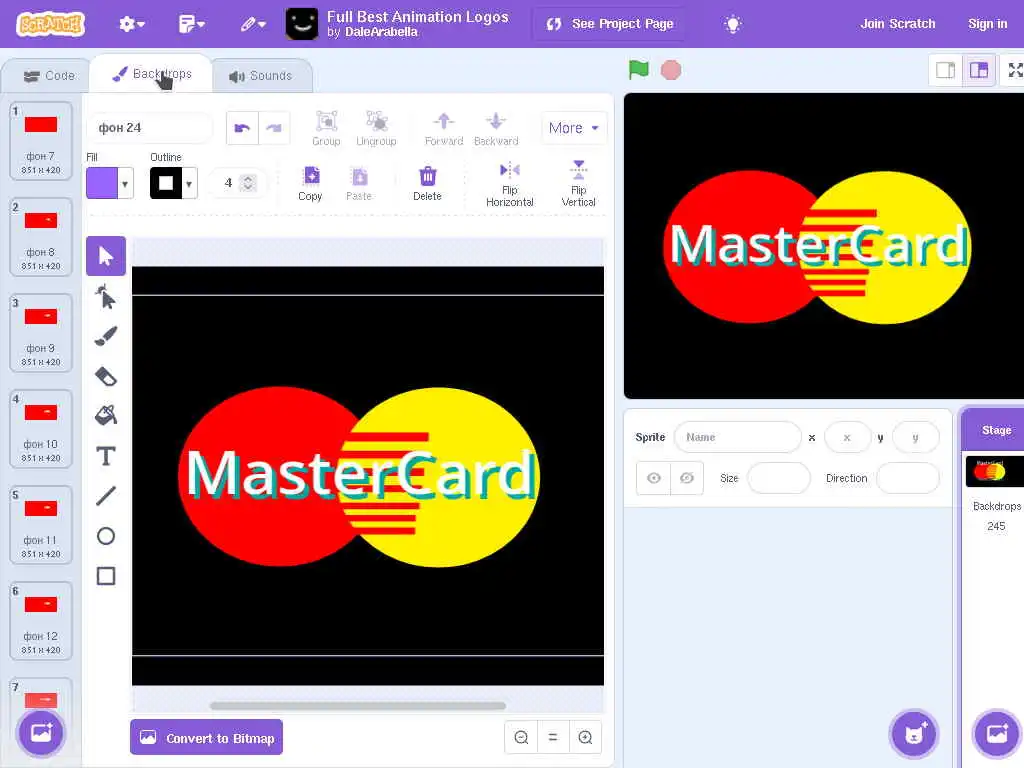1024x768 pixels.
Task: Click the green flag to start
Action: pos(639,70)
